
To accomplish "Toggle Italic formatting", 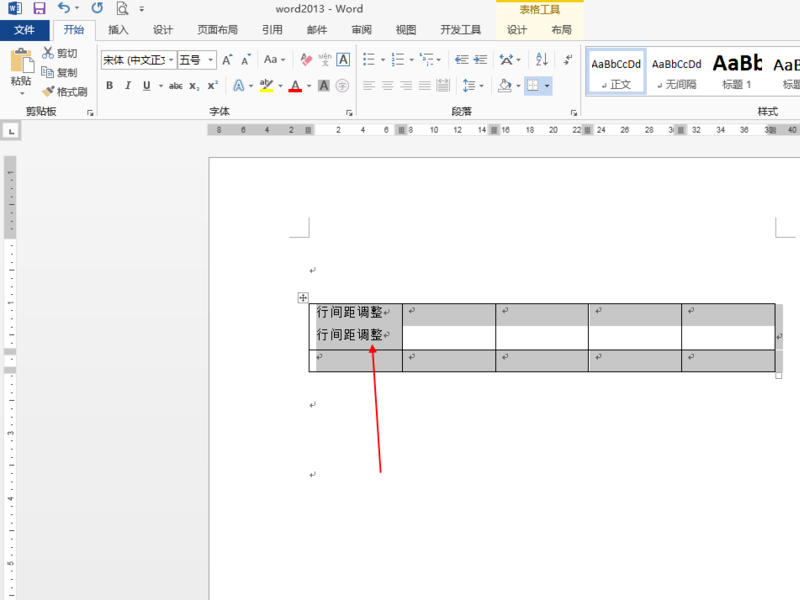I will [x=128, y=86].
